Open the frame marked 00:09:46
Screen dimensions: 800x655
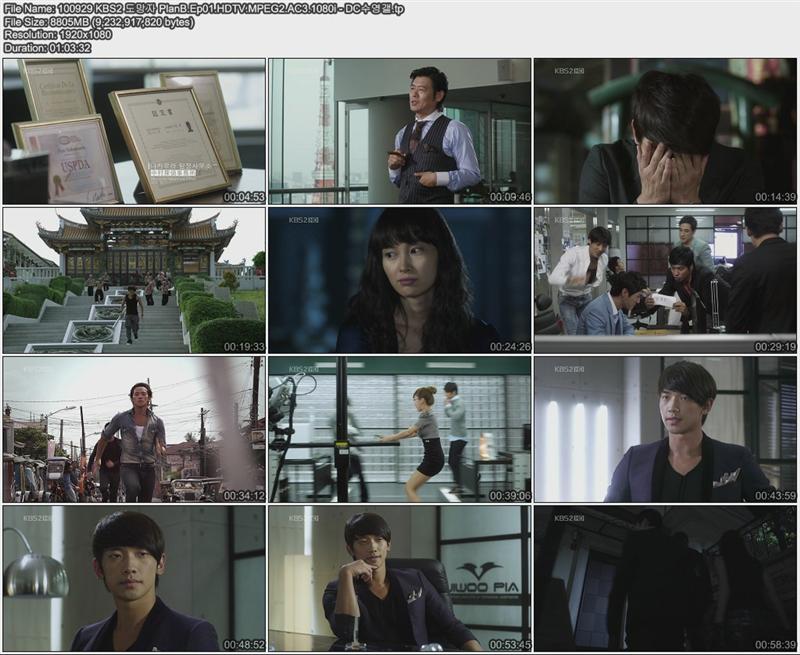point(400,131)
